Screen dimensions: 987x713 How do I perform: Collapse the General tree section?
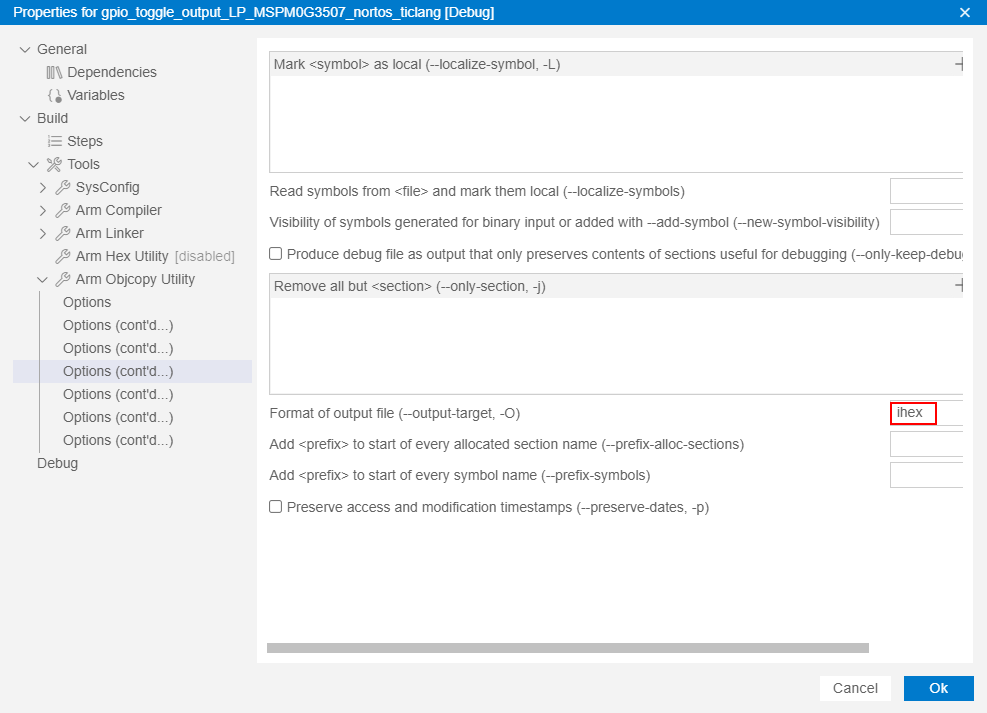[x=25, y=50]
